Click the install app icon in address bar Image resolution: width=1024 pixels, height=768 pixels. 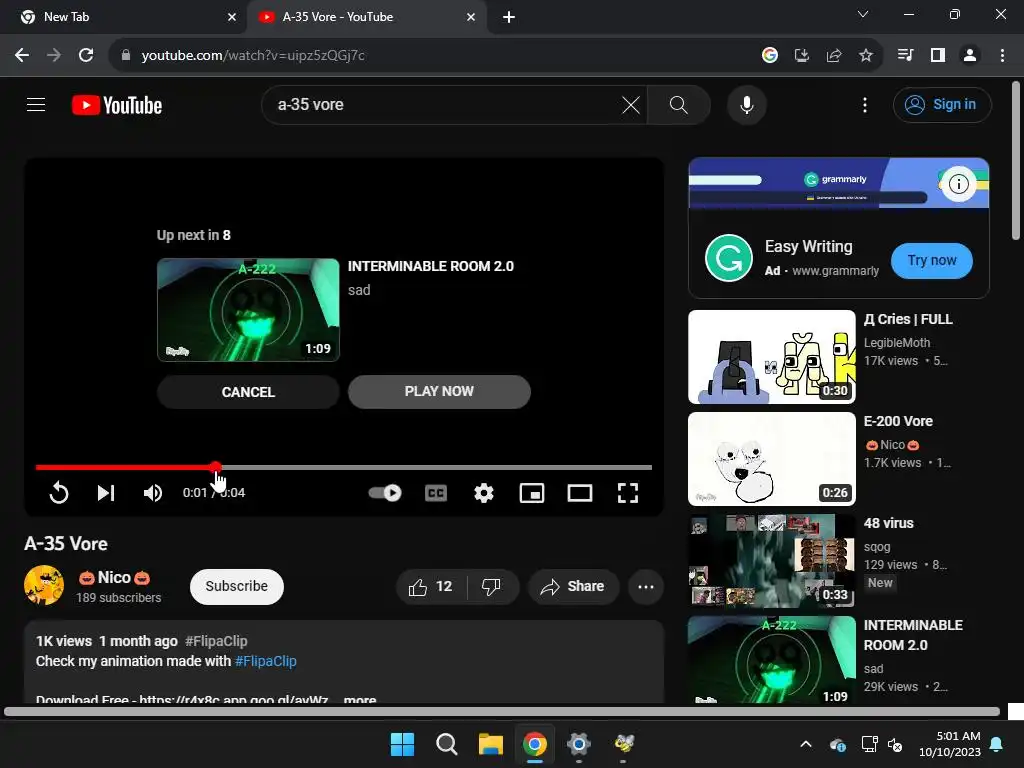801,55
